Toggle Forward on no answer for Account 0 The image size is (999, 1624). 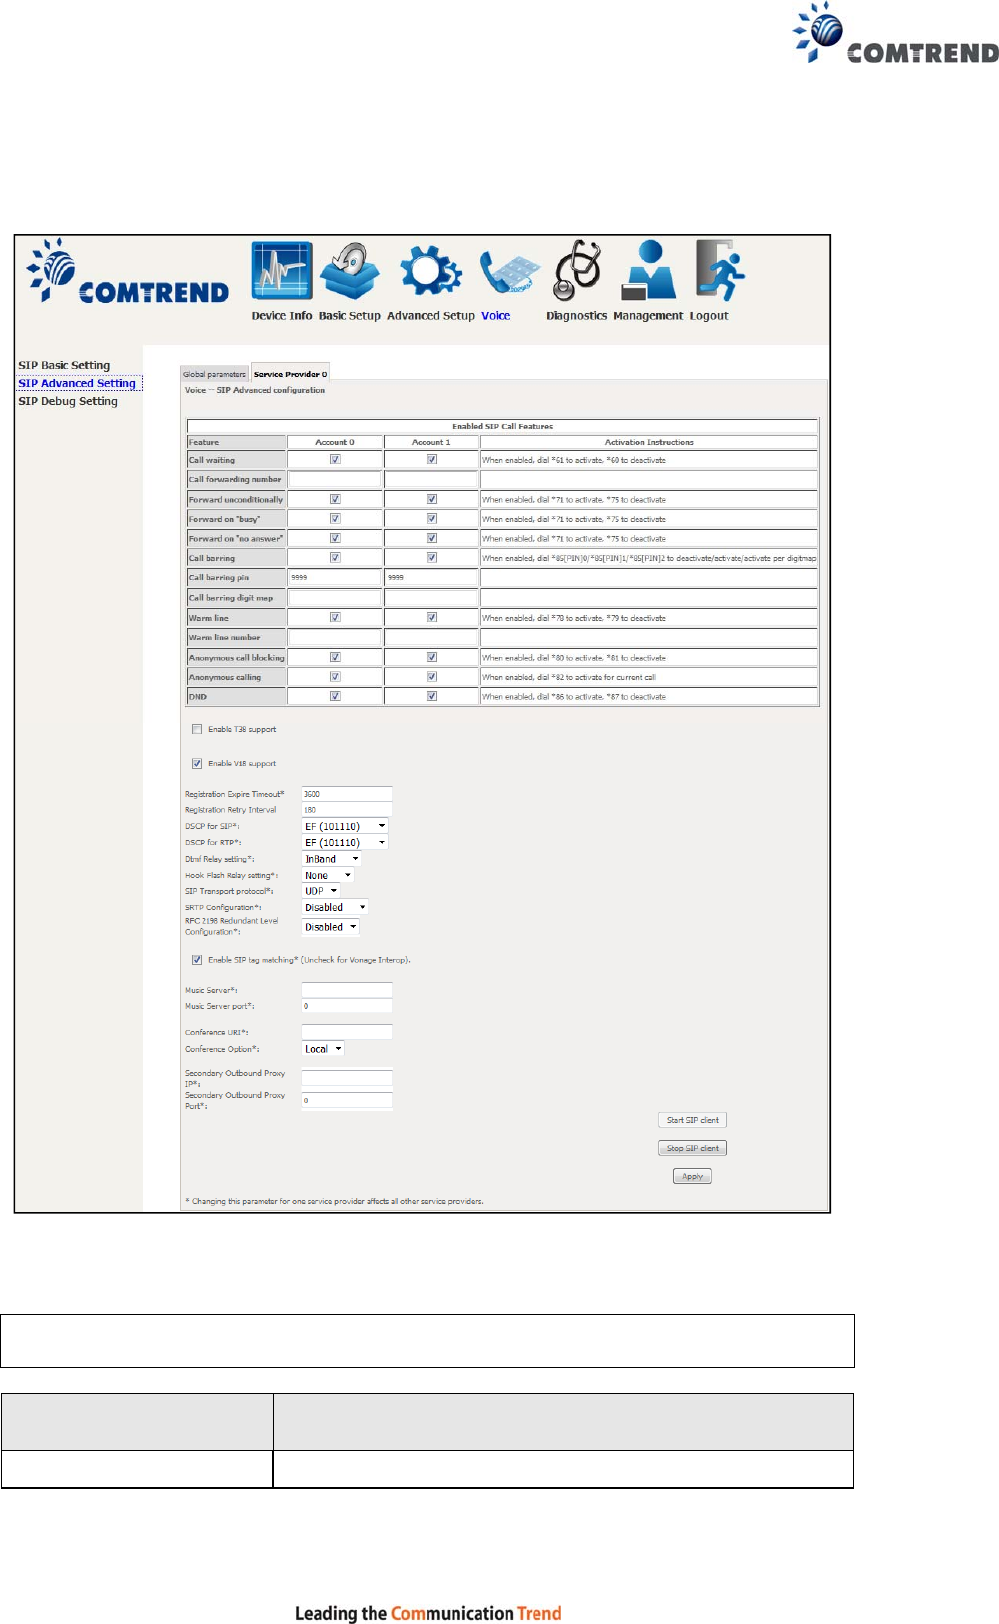click(335, 538)
